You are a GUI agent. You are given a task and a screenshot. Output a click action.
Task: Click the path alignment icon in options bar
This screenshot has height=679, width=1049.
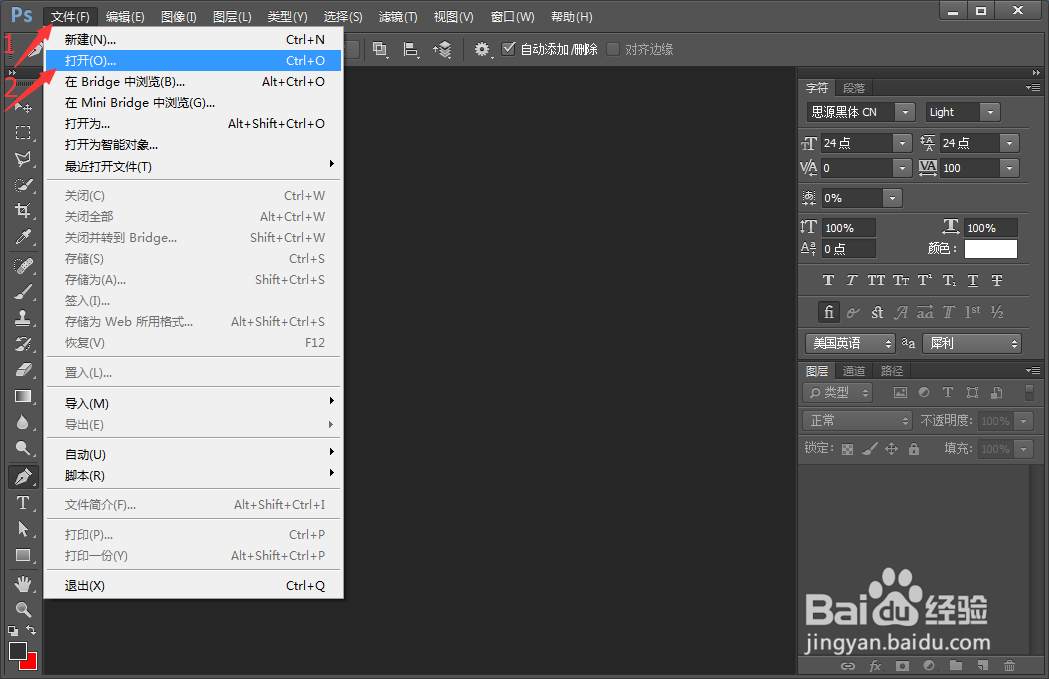[x=411, y=49]
